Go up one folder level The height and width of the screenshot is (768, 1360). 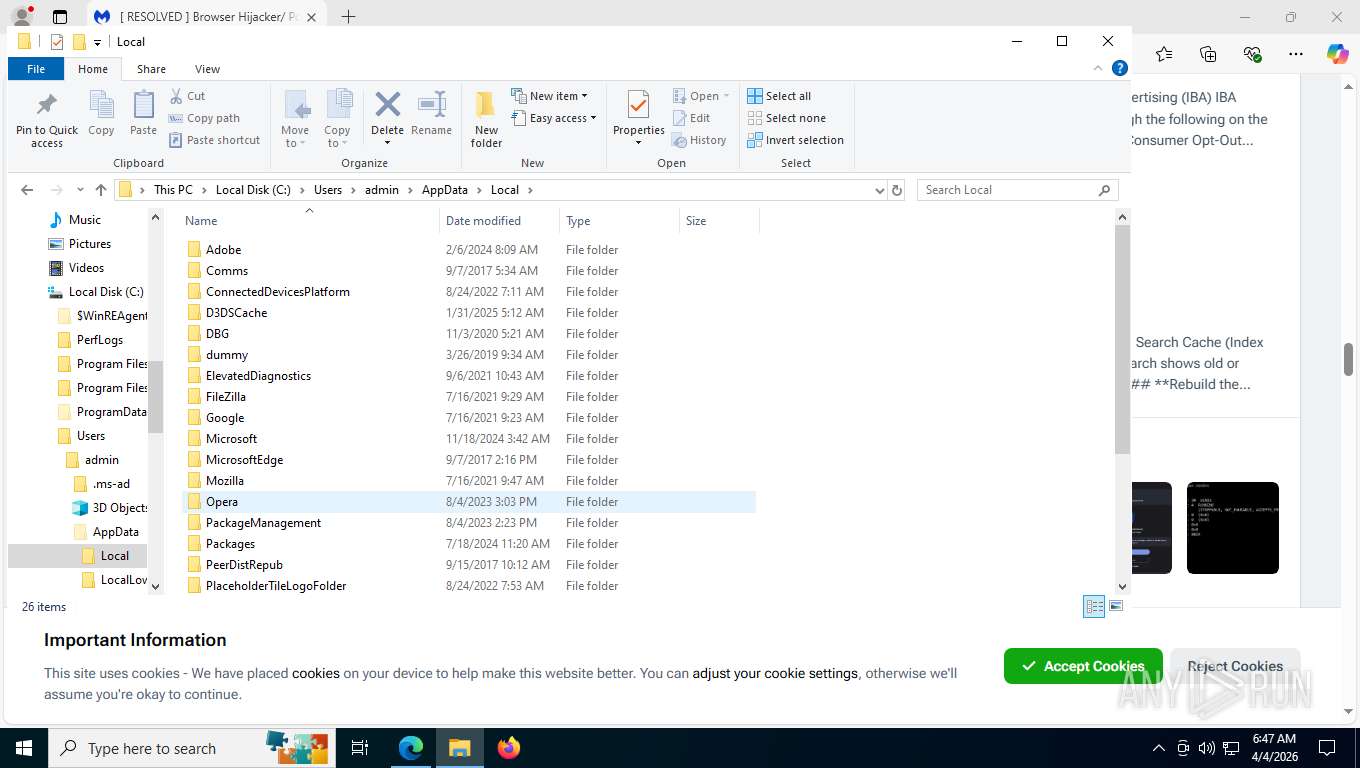click(x=100, y=190)
